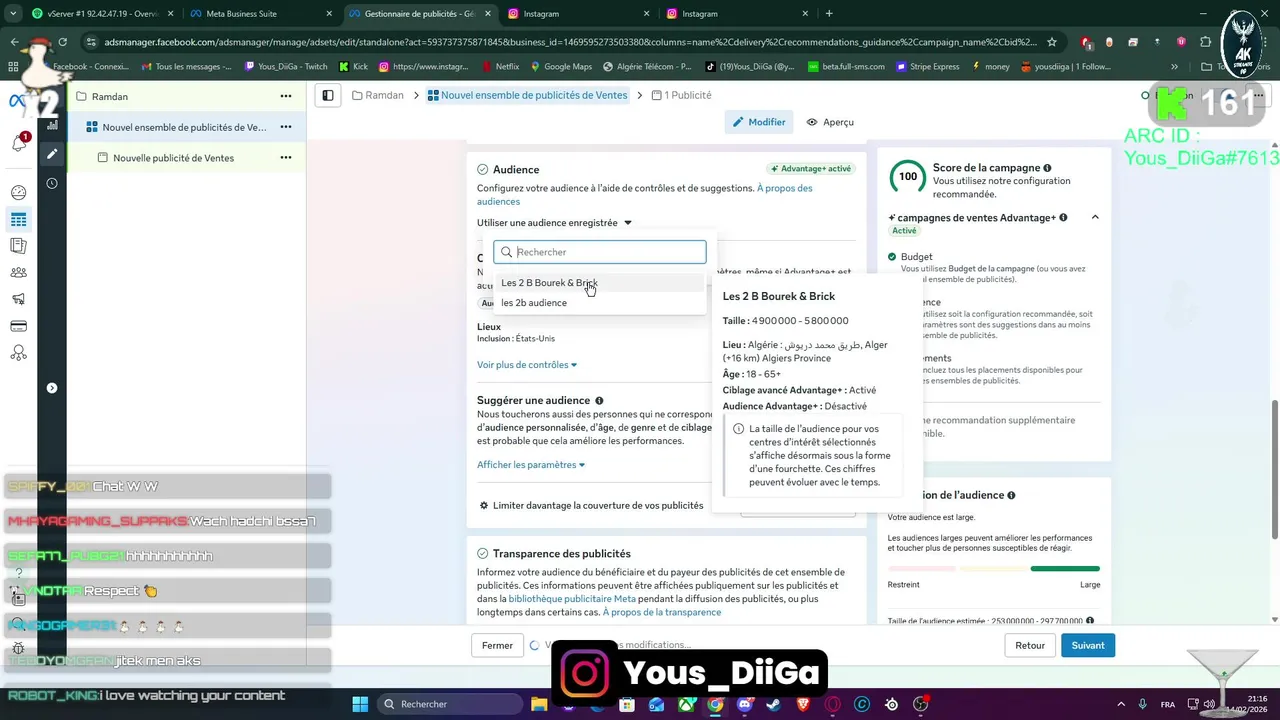Open File Explorer from taskbar
1280x720 pixels.
(x=539, y=704)
